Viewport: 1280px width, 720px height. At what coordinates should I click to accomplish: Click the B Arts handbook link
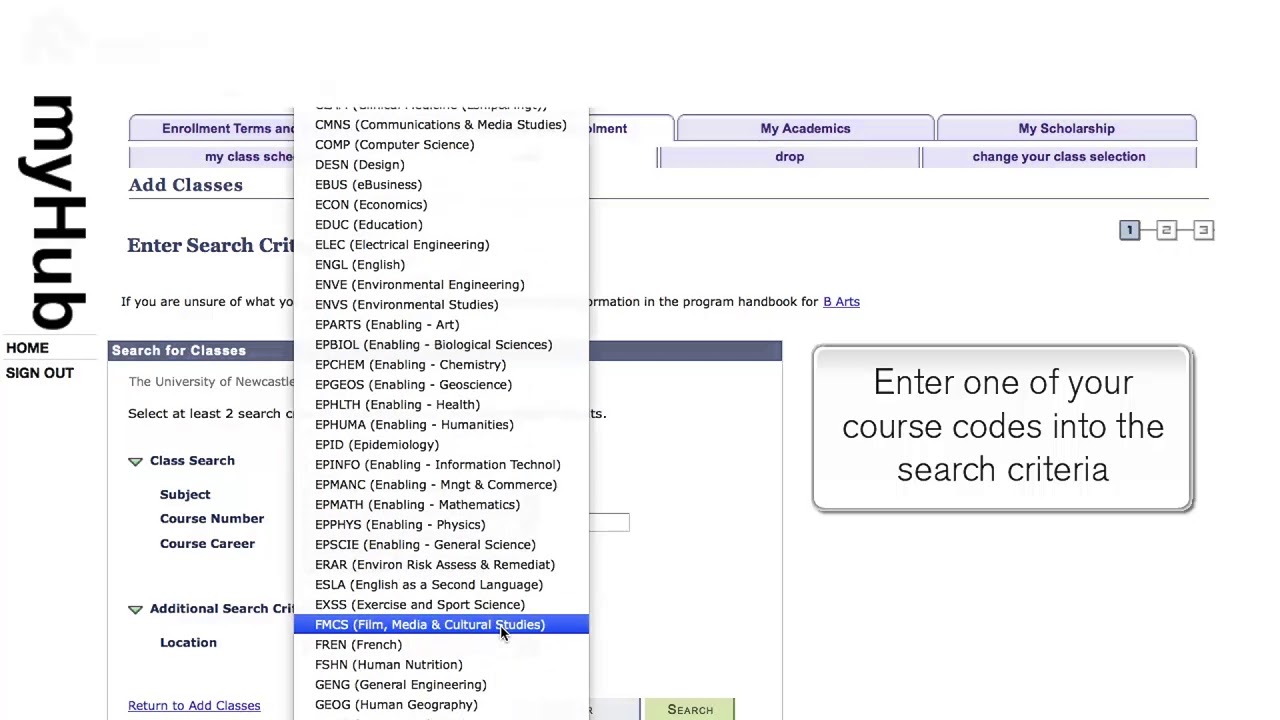[841, 302]
